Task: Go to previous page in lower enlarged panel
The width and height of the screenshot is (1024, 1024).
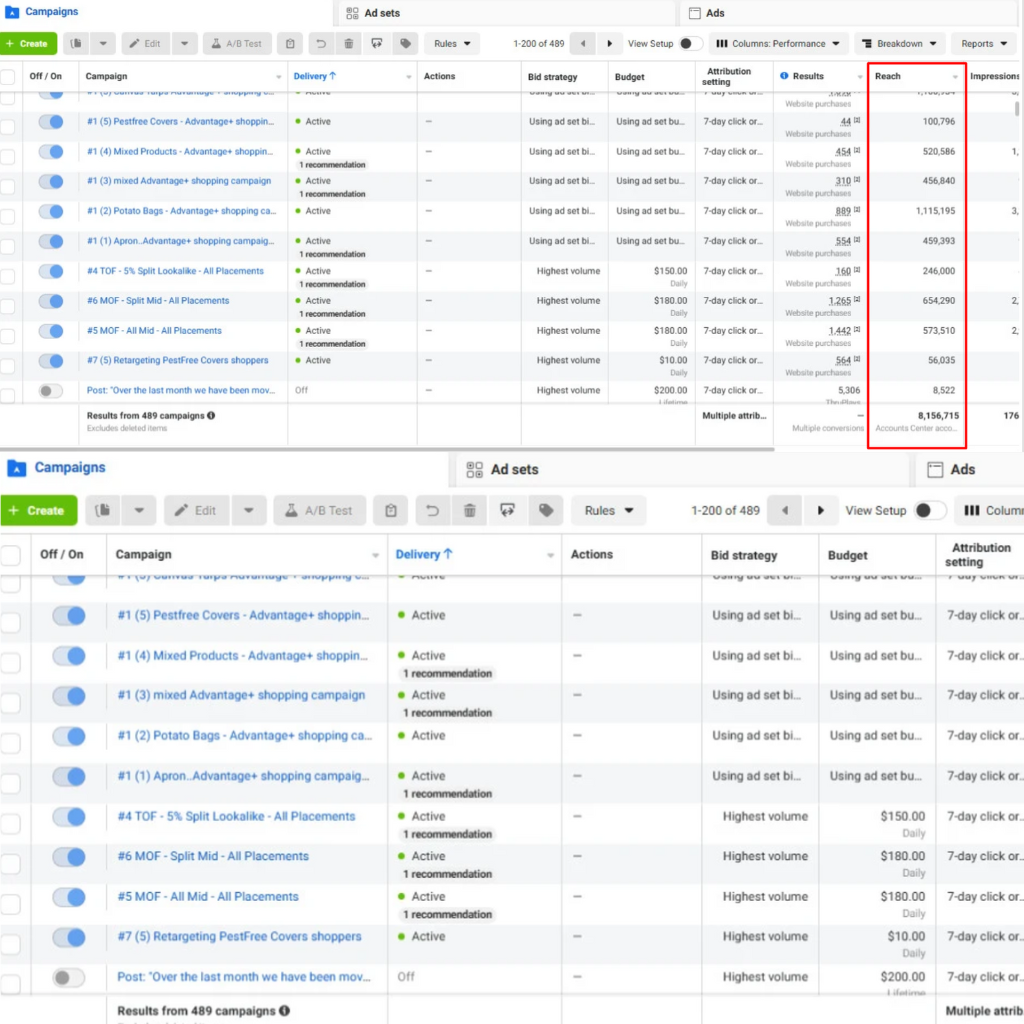Action: pyautogui.click(x=785, y=511)
